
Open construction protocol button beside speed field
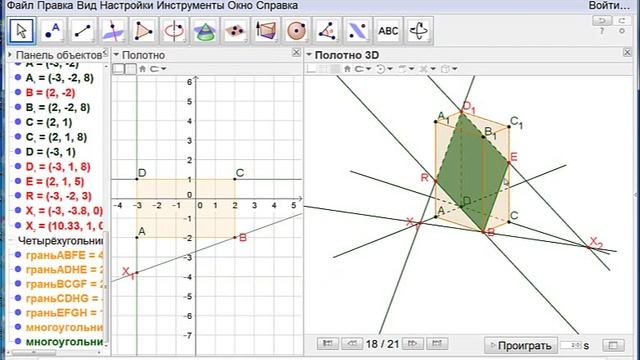click(613, 345)
